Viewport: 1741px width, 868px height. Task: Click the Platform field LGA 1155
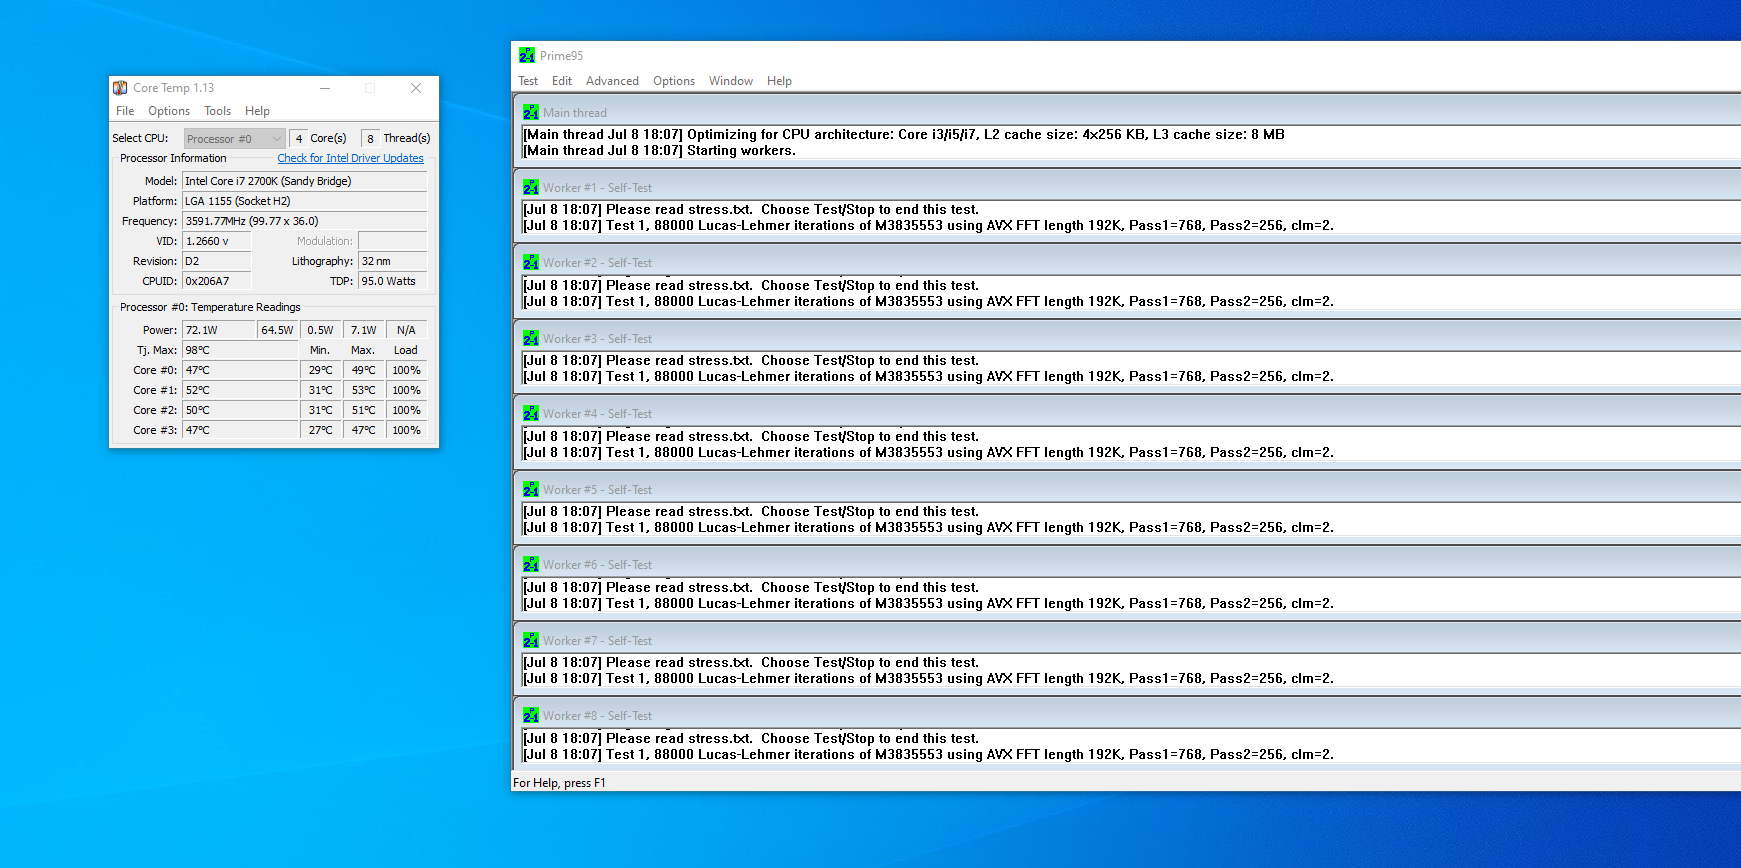304,201
